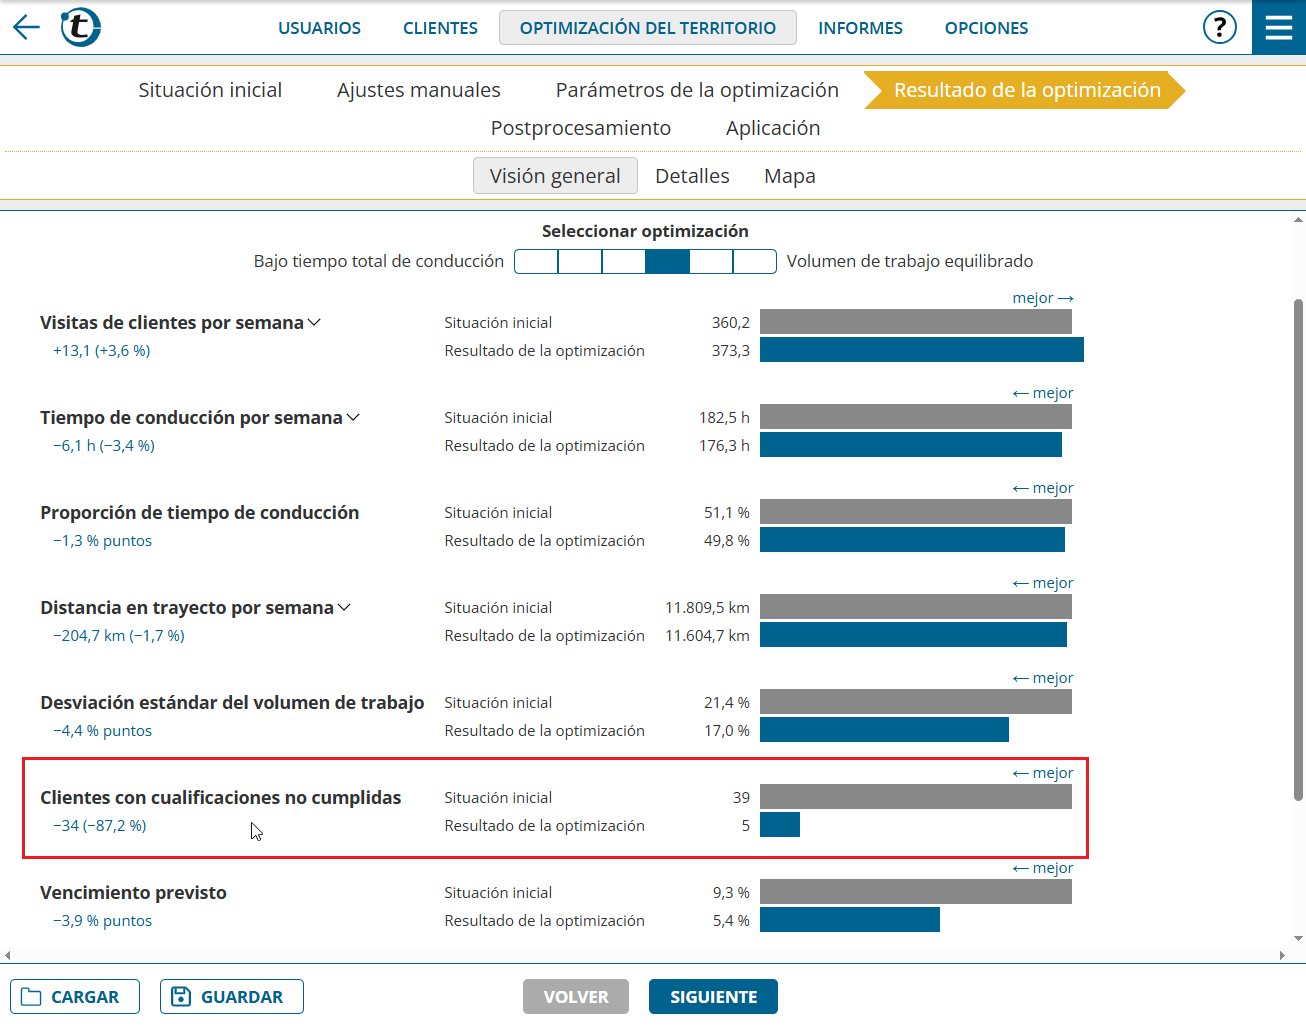Image resolution: width=1306 pixels, height=1029 pixels.
Task: Switch to the Detalles tab
Action: pos(692,176)
